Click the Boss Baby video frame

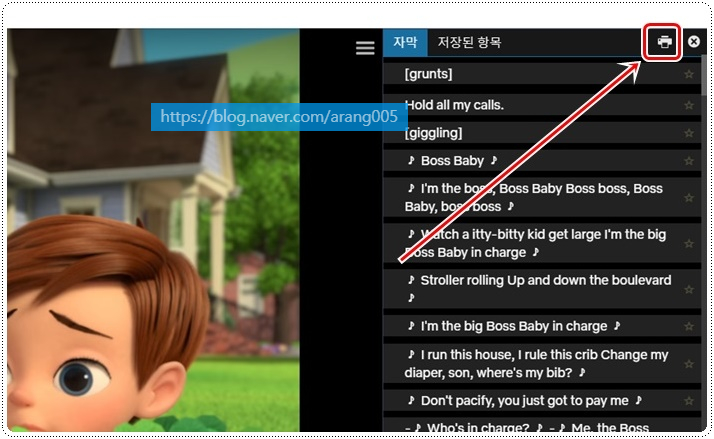(153, 230)
